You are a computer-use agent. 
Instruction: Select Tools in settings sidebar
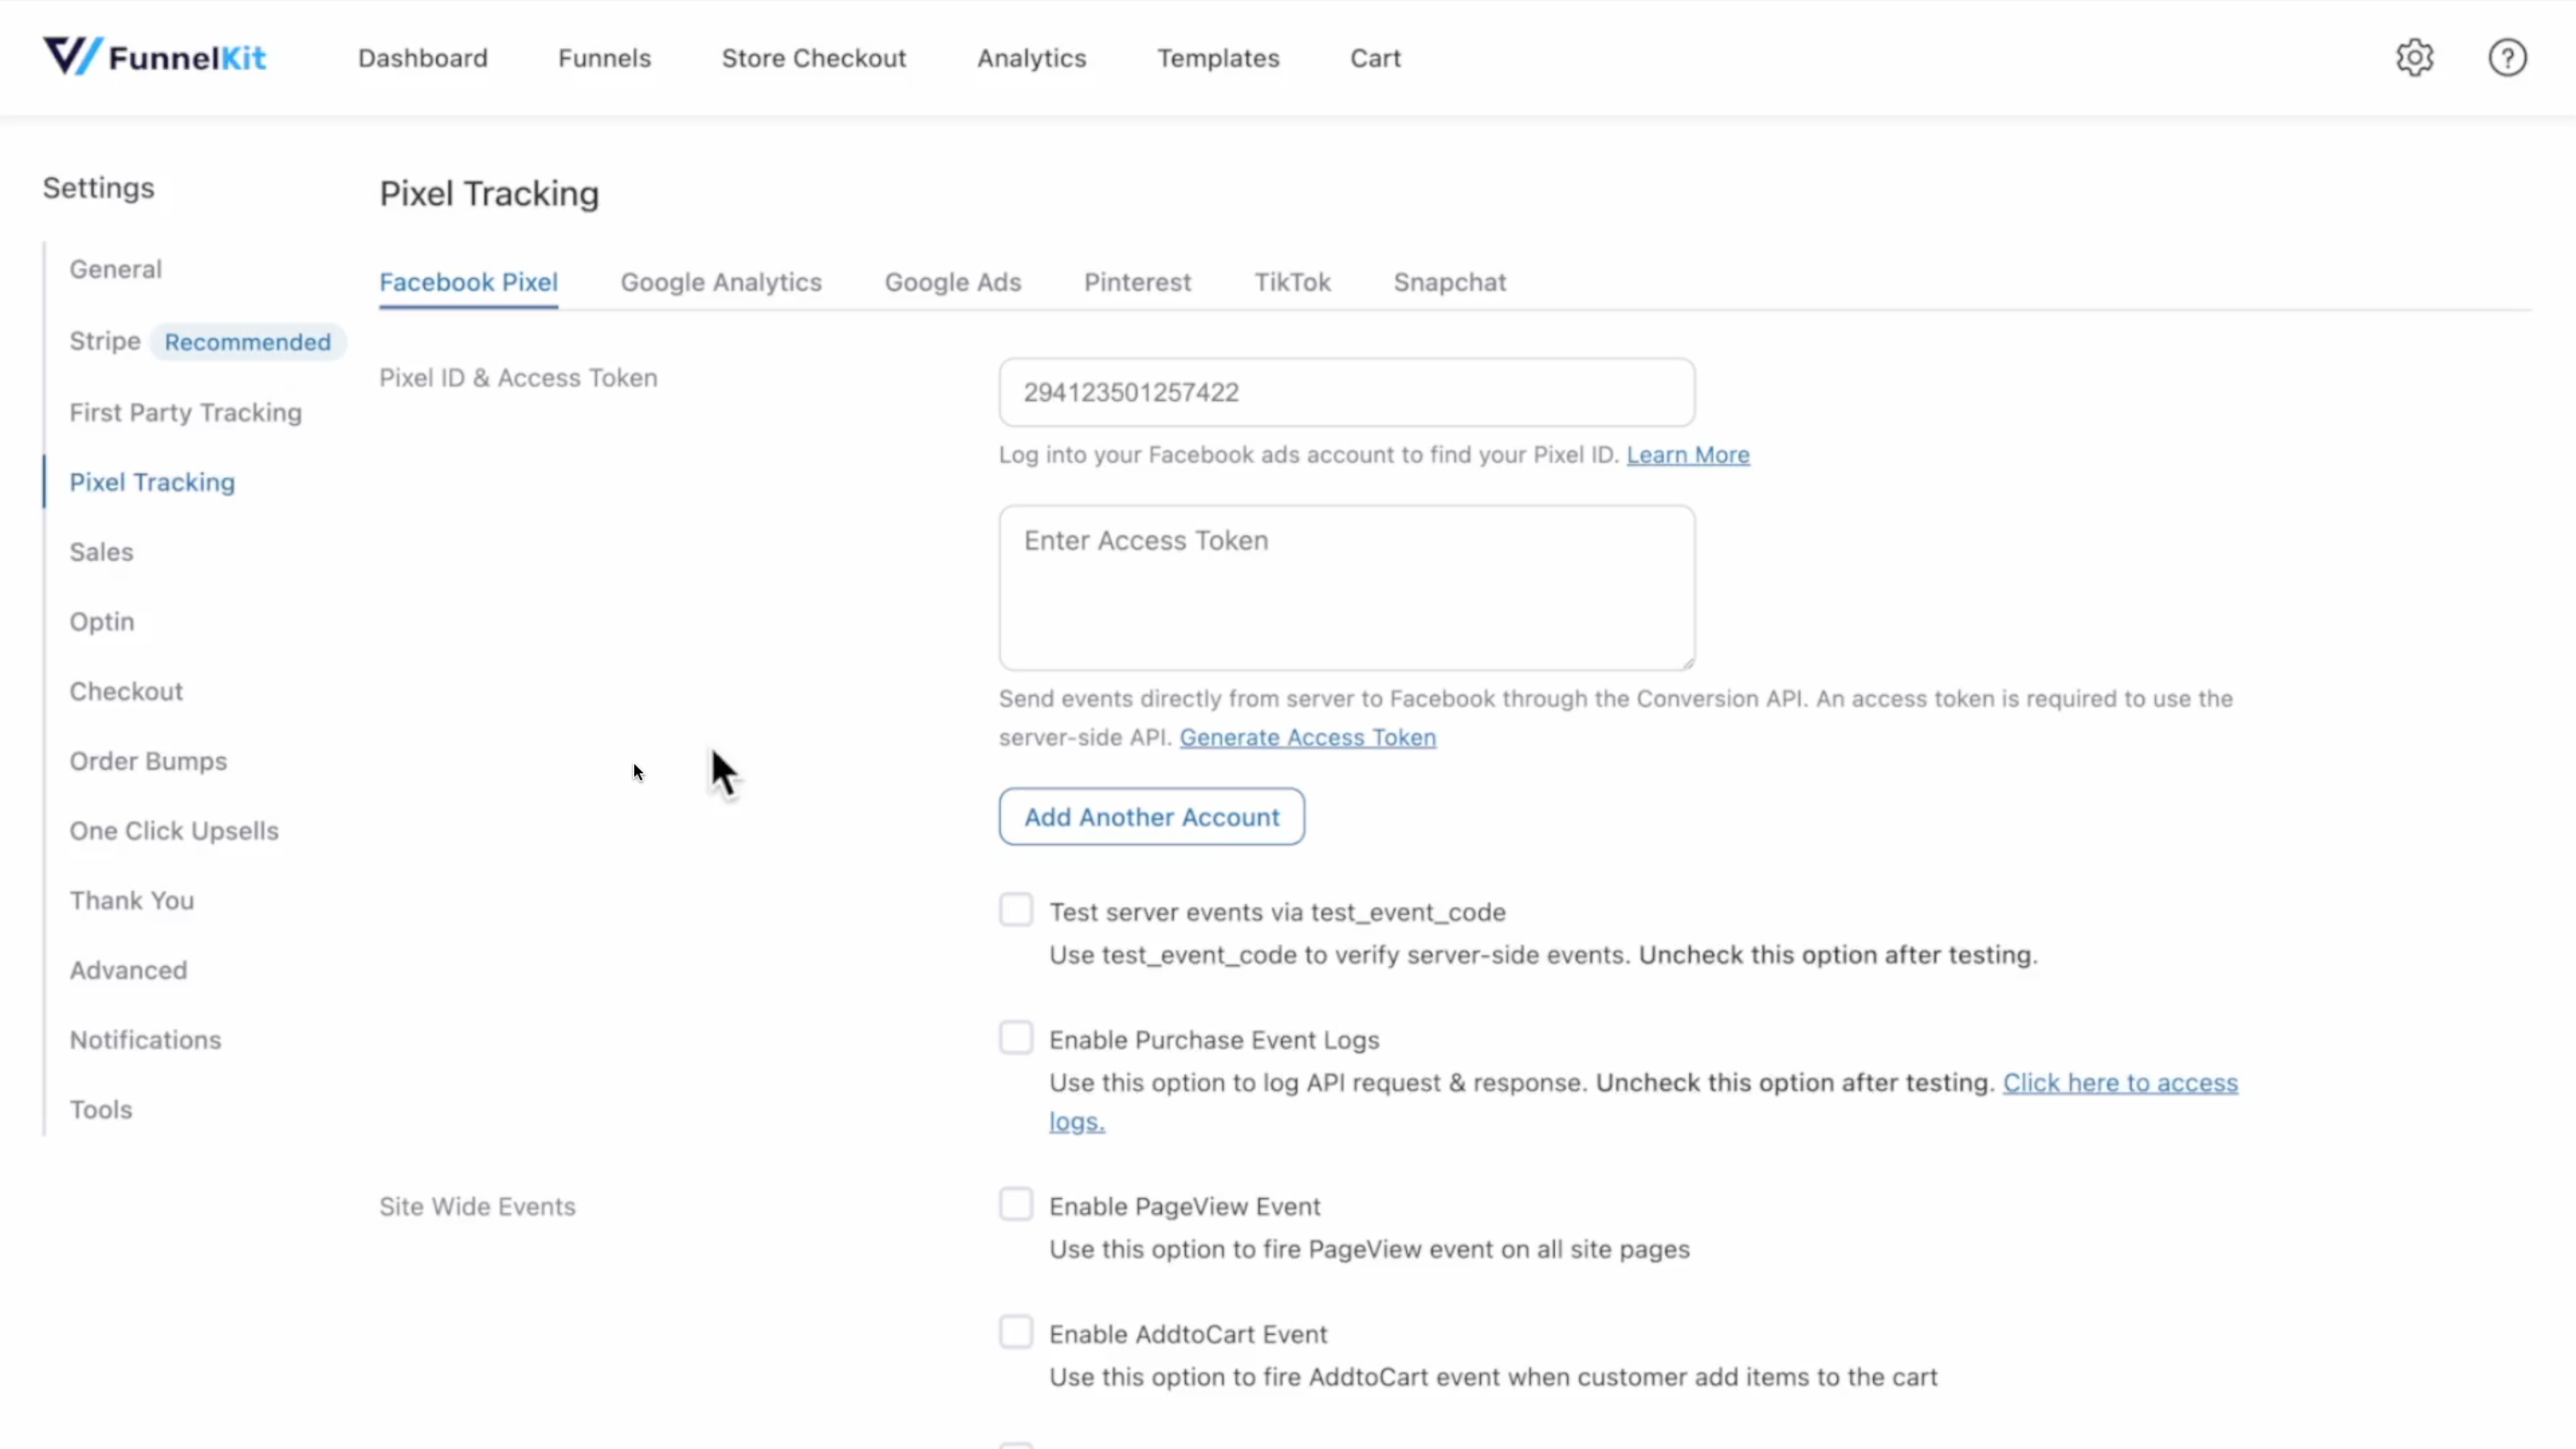pyautogui.click(x=100, y=1109)
